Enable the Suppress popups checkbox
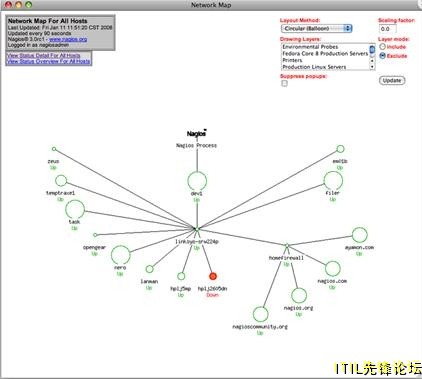 [x=284, y=84]
